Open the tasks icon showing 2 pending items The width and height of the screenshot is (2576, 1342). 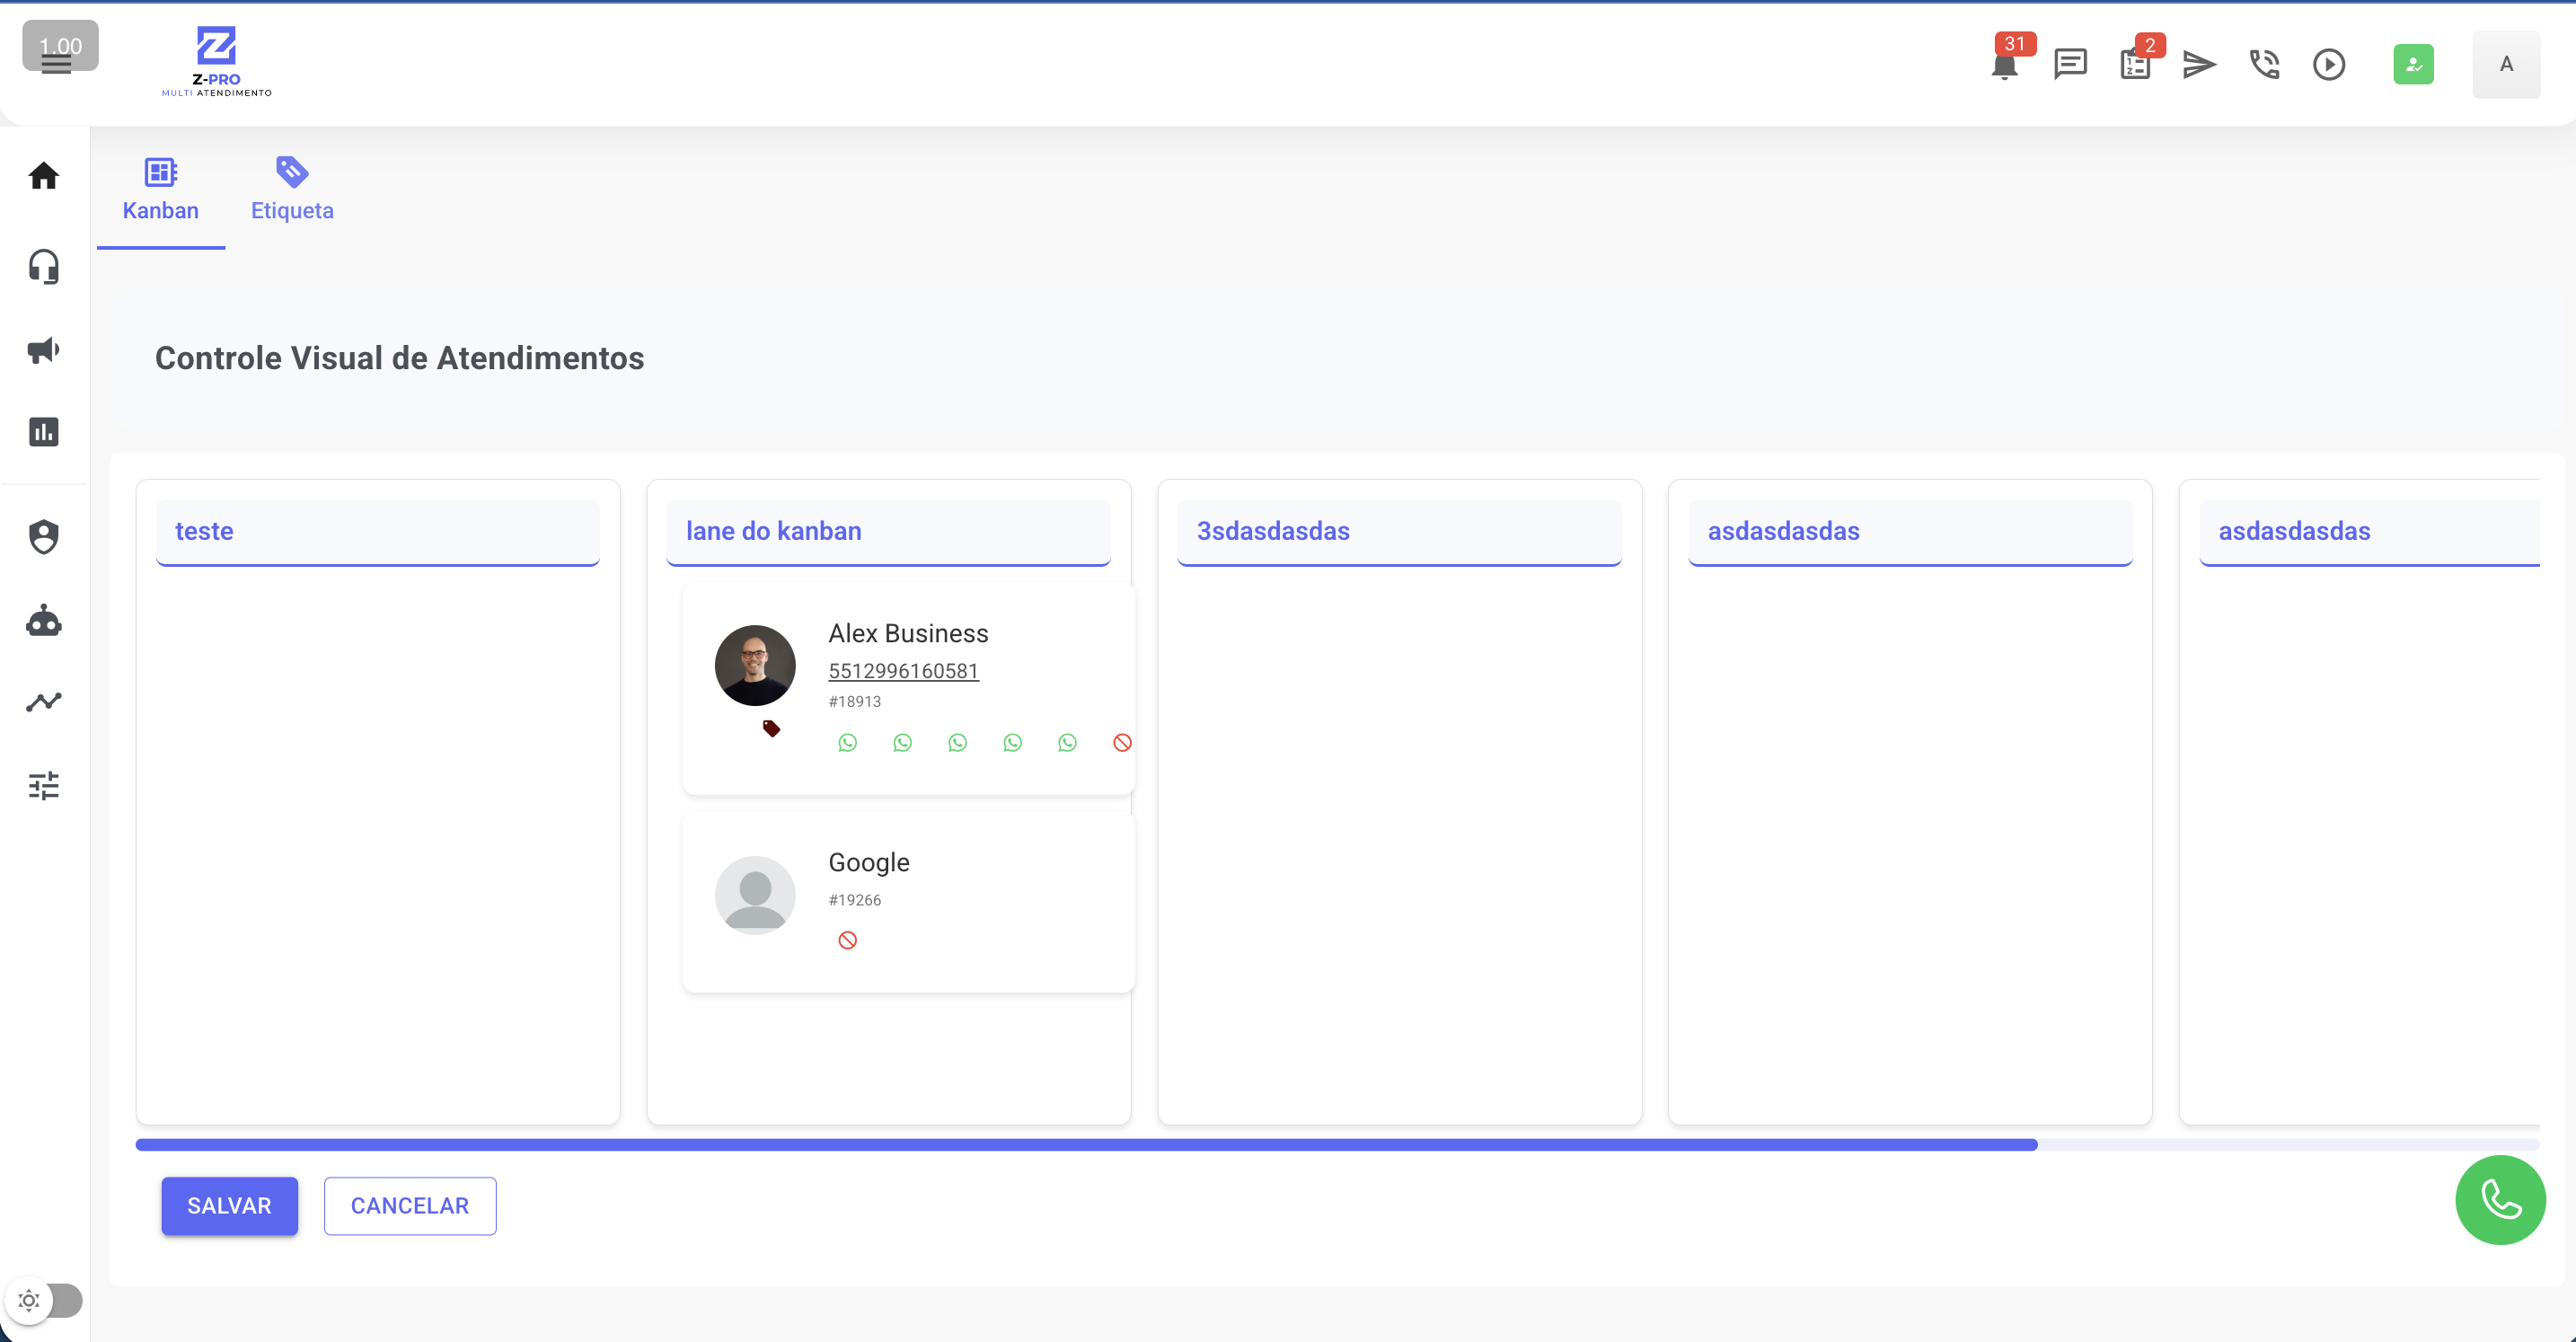(x=2135, y=64)
